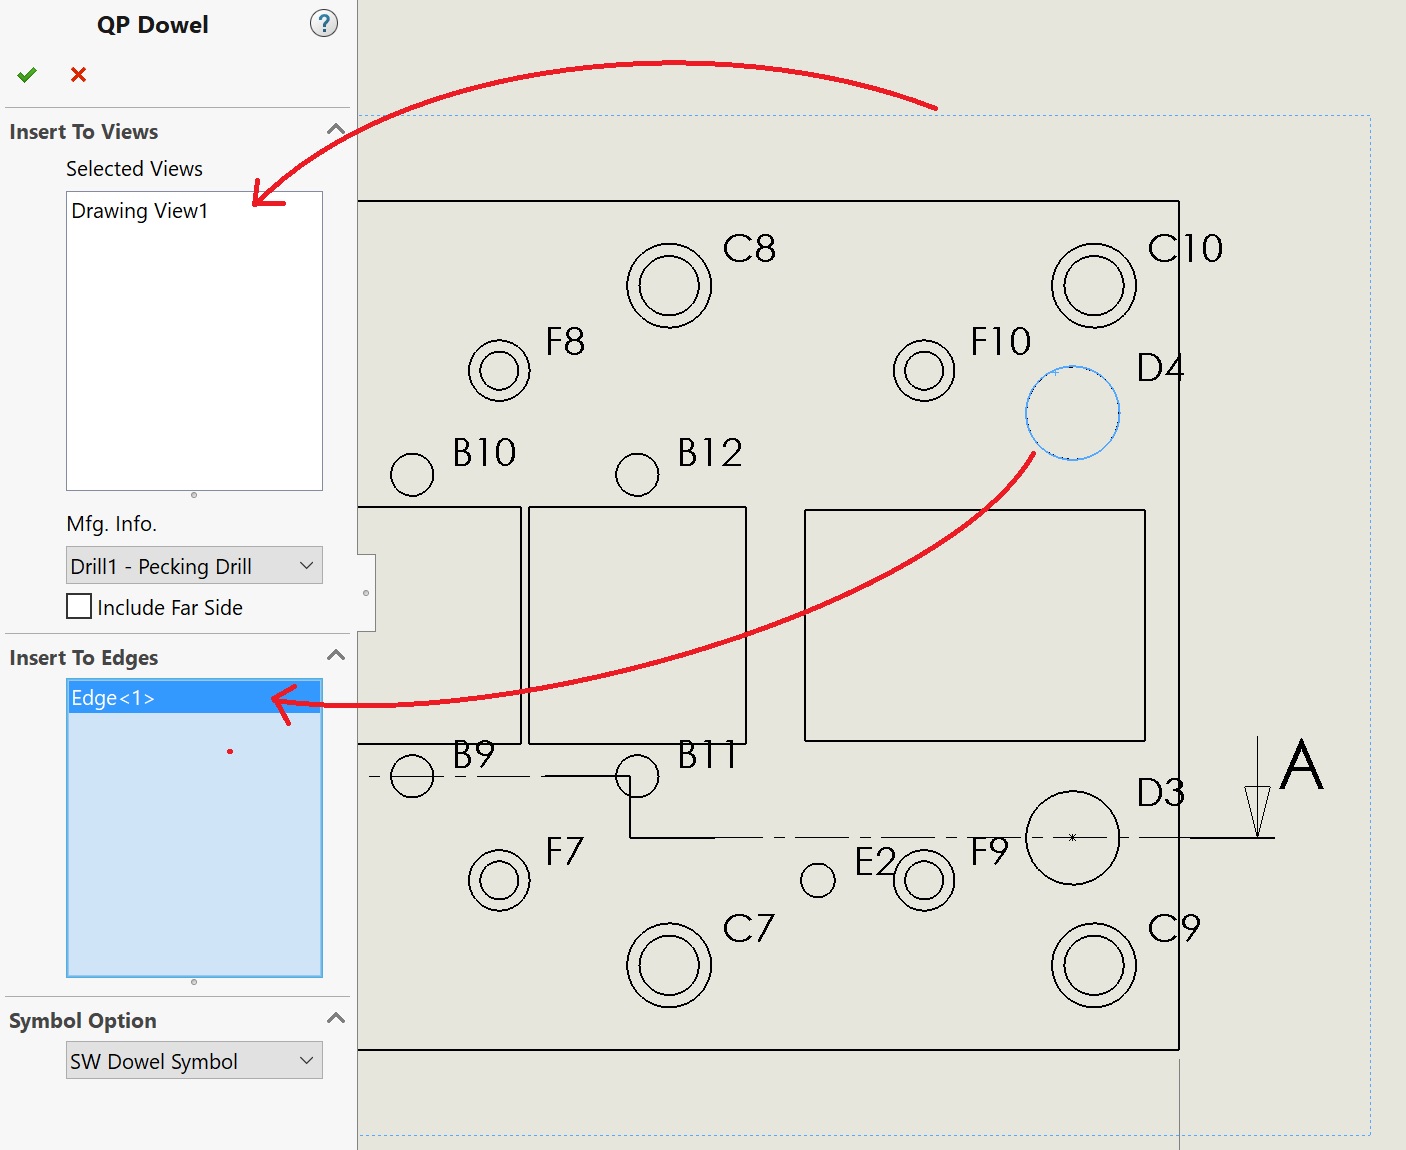This screenshot has width=1406, height=1150.
Task: Collapse the Symbol Option section
Action: [x=336, y=1019]
